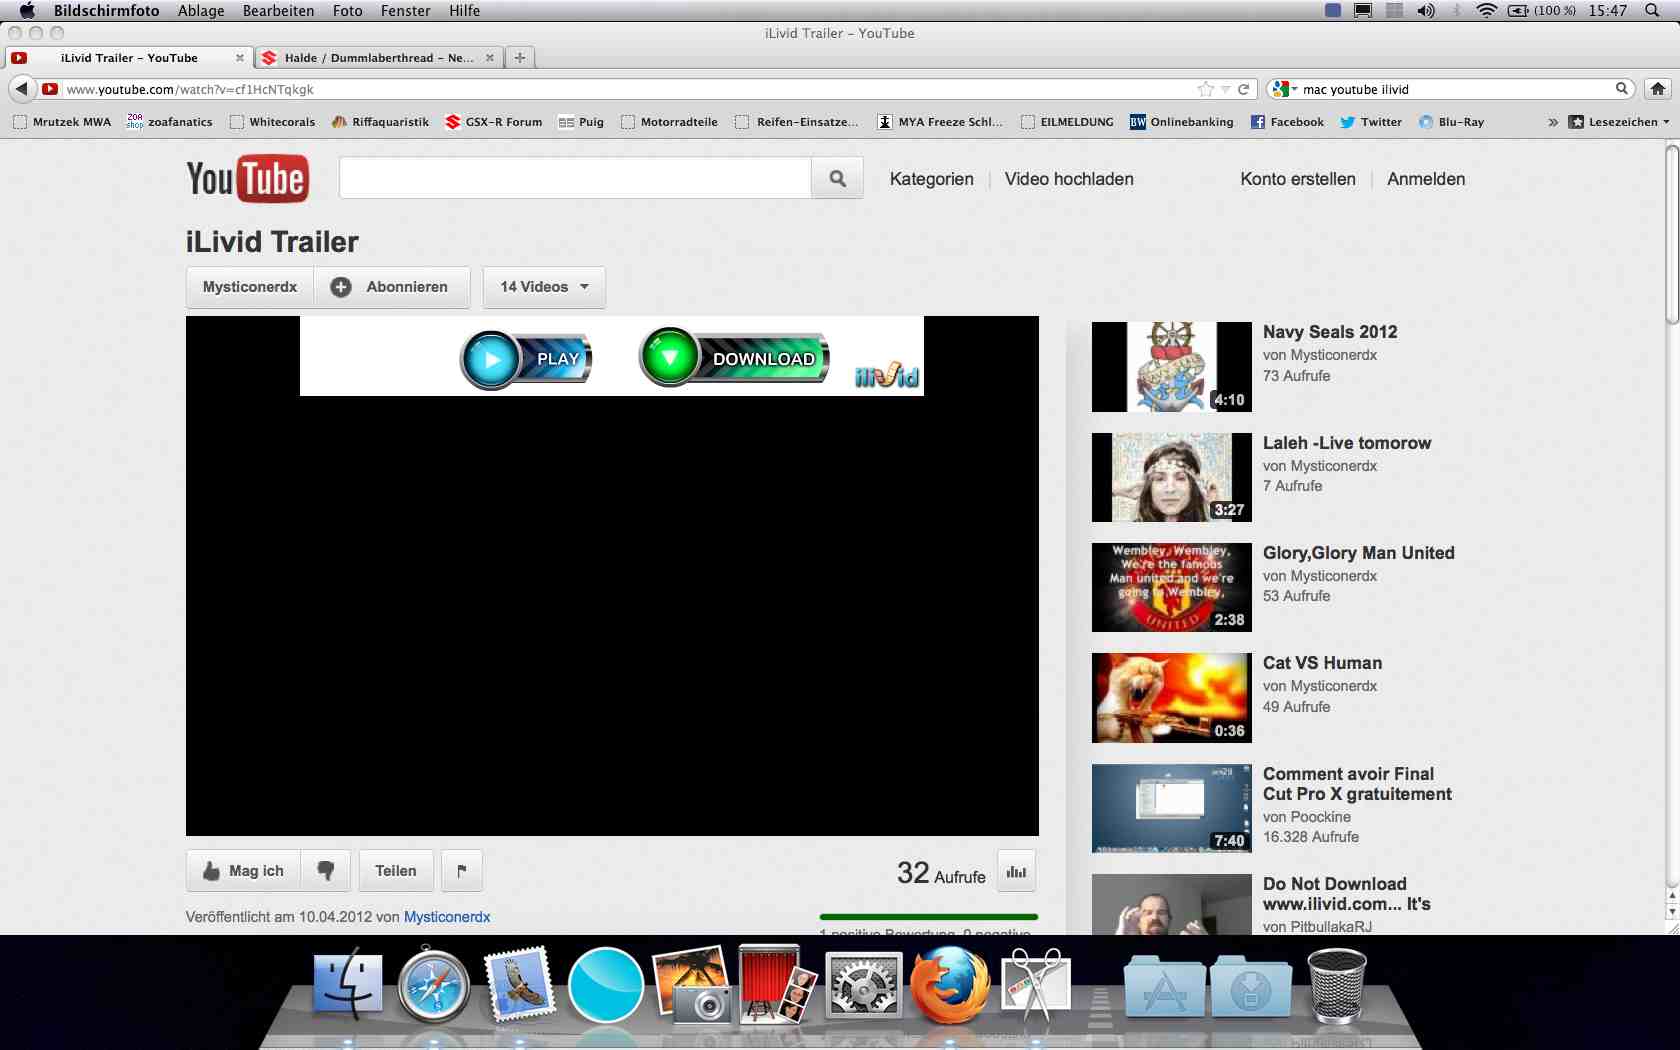This screenshot has height=1050, width=1680.
Task: Open System Preferences from the Dock
Action: (863, 987)
